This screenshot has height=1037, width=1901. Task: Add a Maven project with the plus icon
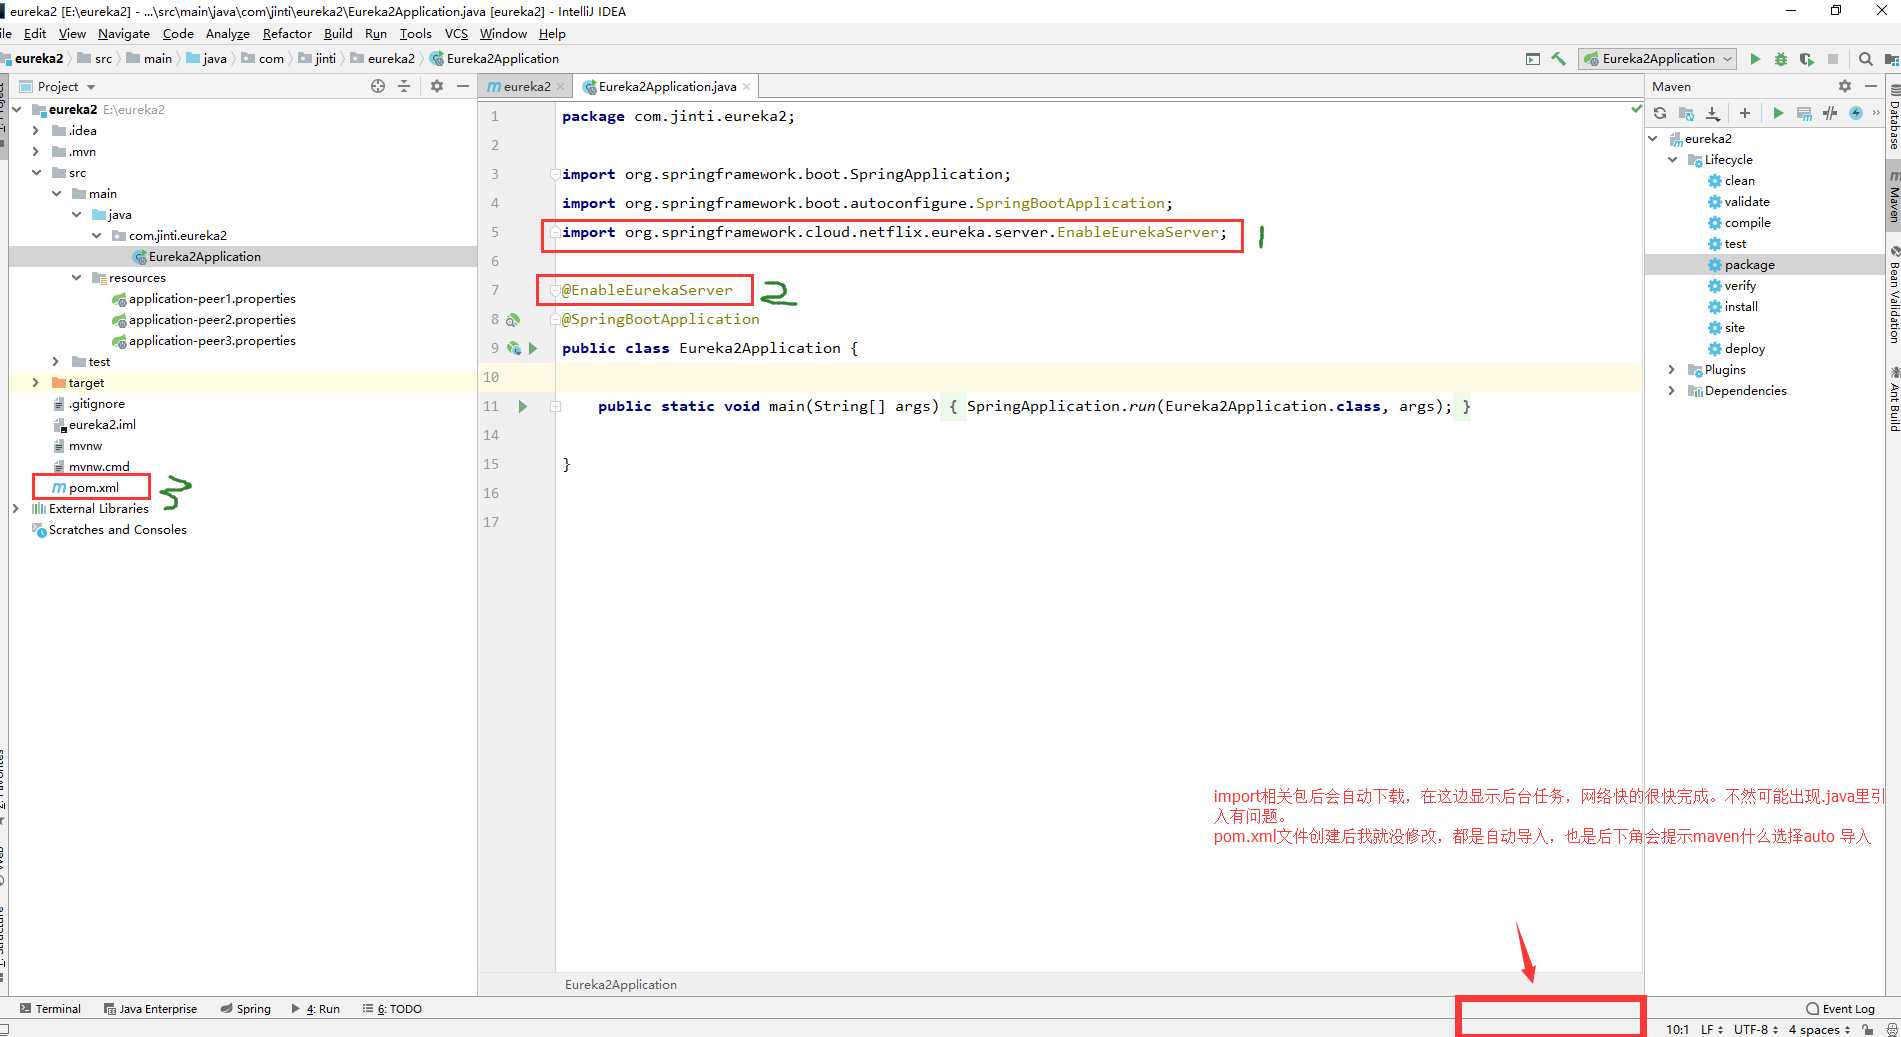1745,113
